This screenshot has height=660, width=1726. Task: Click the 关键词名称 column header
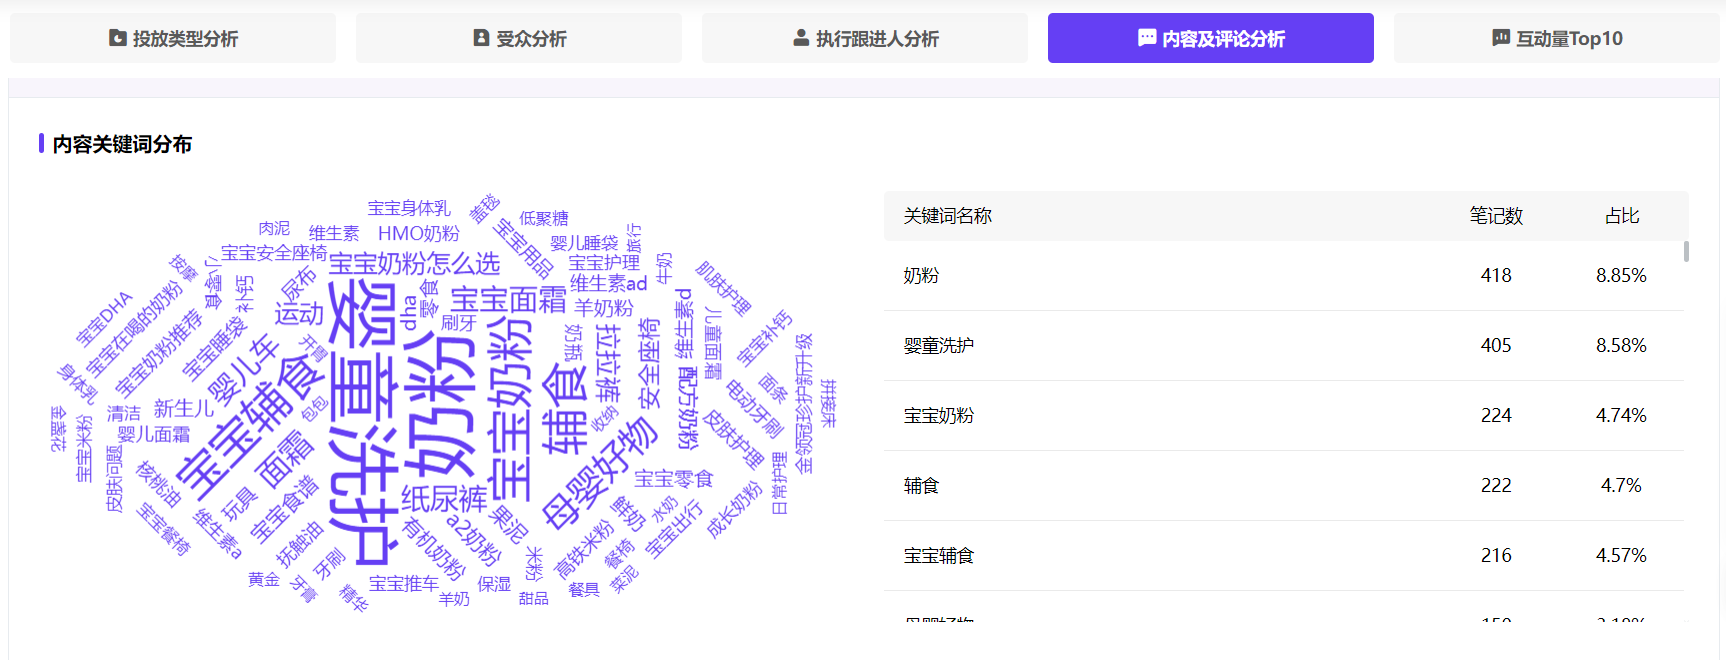[947, 216]
